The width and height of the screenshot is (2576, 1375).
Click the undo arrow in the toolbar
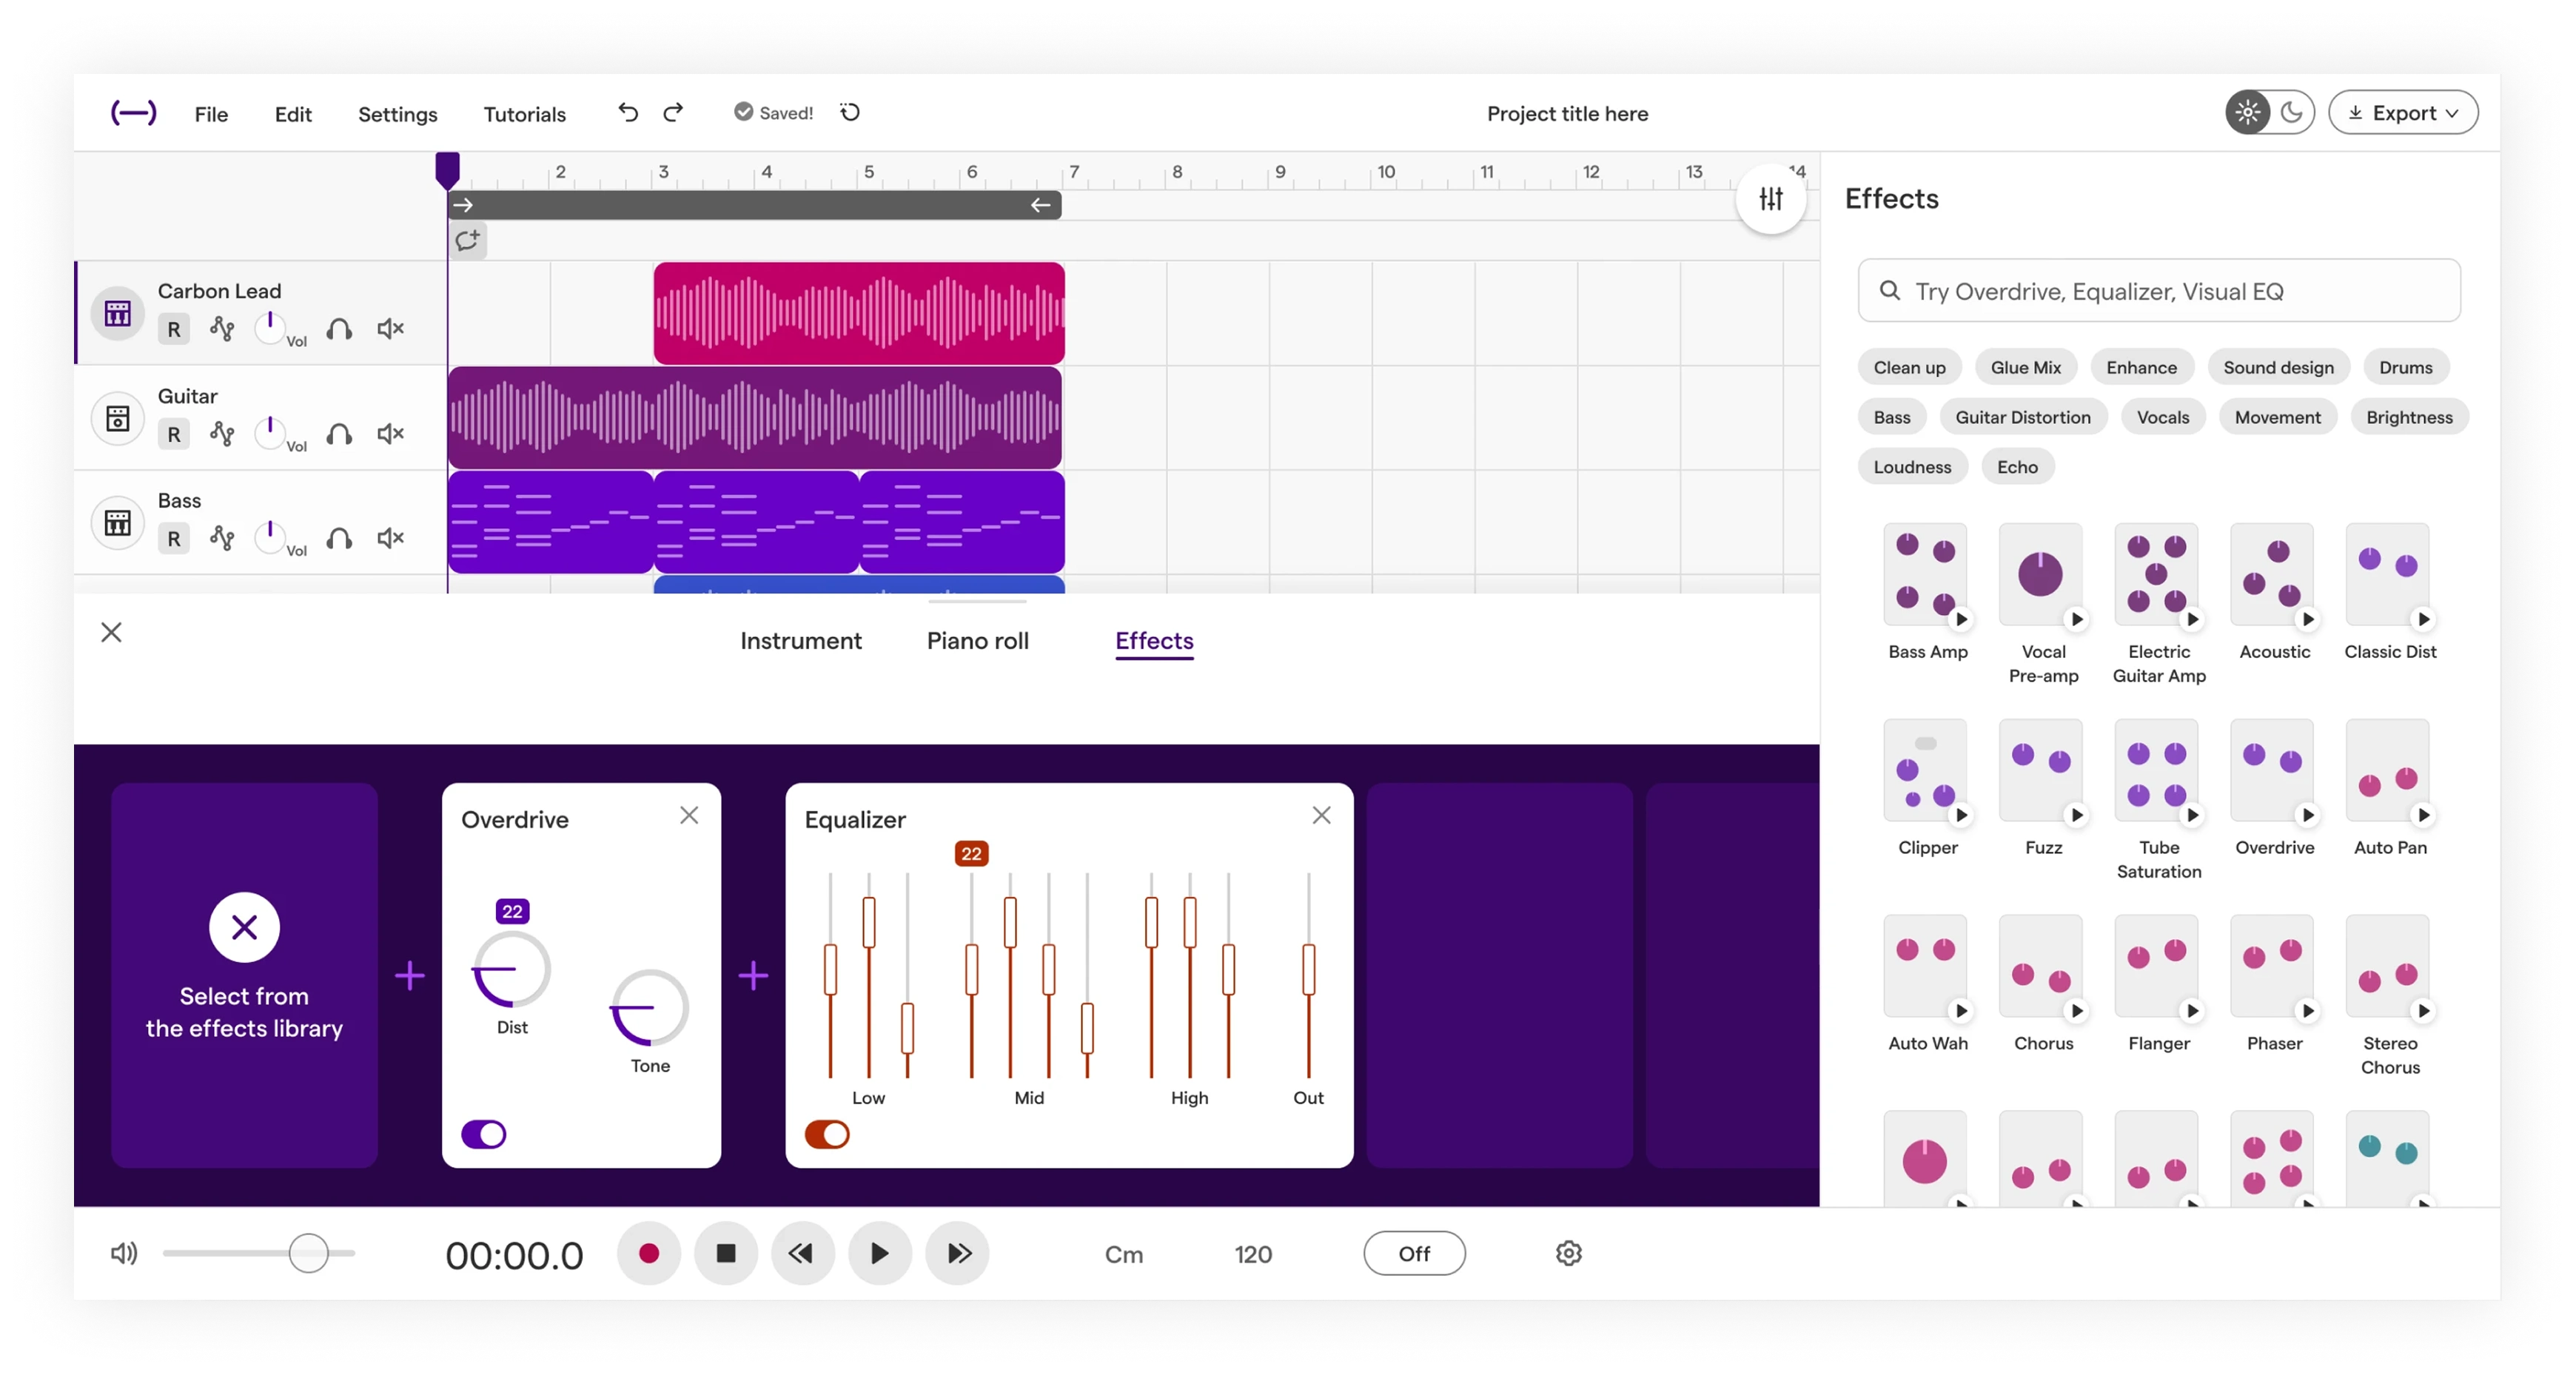coord(627,113)
